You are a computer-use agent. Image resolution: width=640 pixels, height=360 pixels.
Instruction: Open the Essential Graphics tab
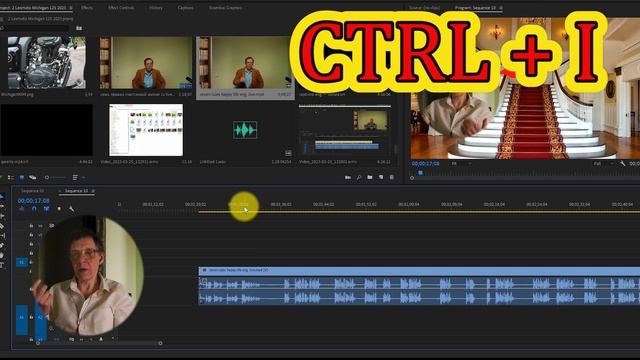coord(225,8)
